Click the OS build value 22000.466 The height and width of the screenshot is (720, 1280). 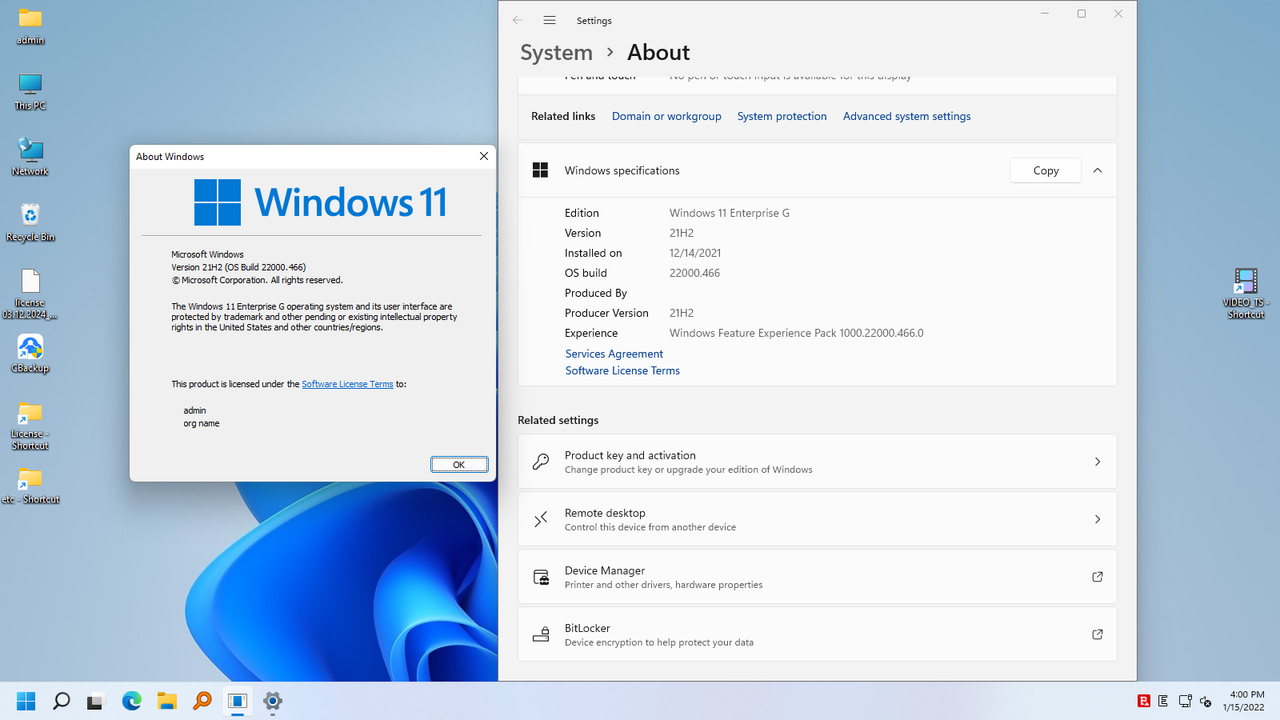[694, 273]
